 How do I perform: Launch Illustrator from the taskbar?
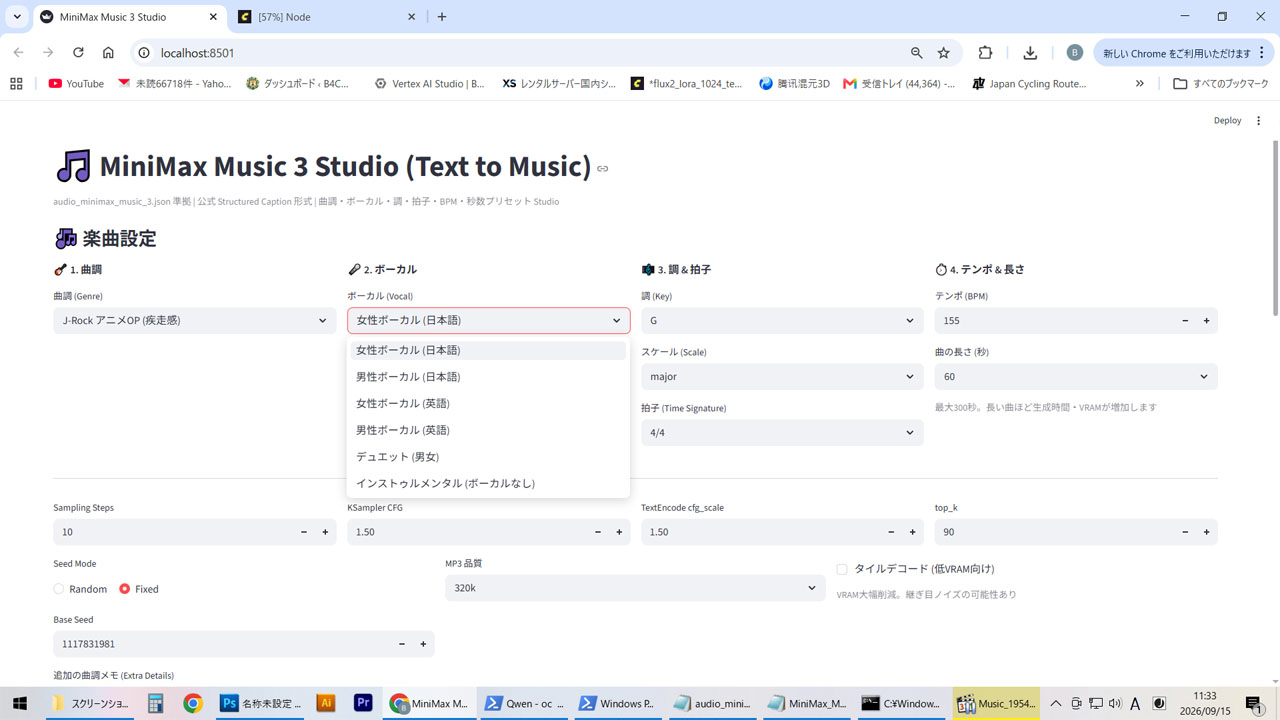pyautogui.click(x=325, y=703)
